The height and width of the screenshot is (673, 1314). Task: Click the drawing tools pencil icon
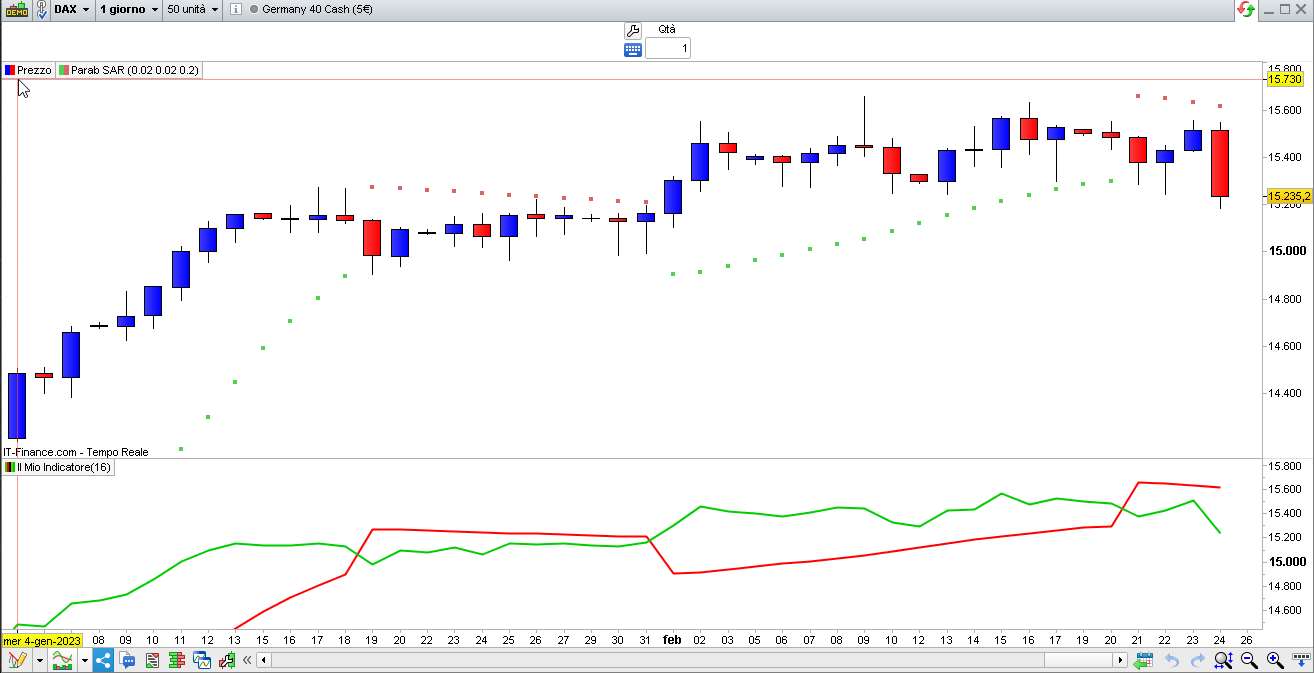pos(16,660)
